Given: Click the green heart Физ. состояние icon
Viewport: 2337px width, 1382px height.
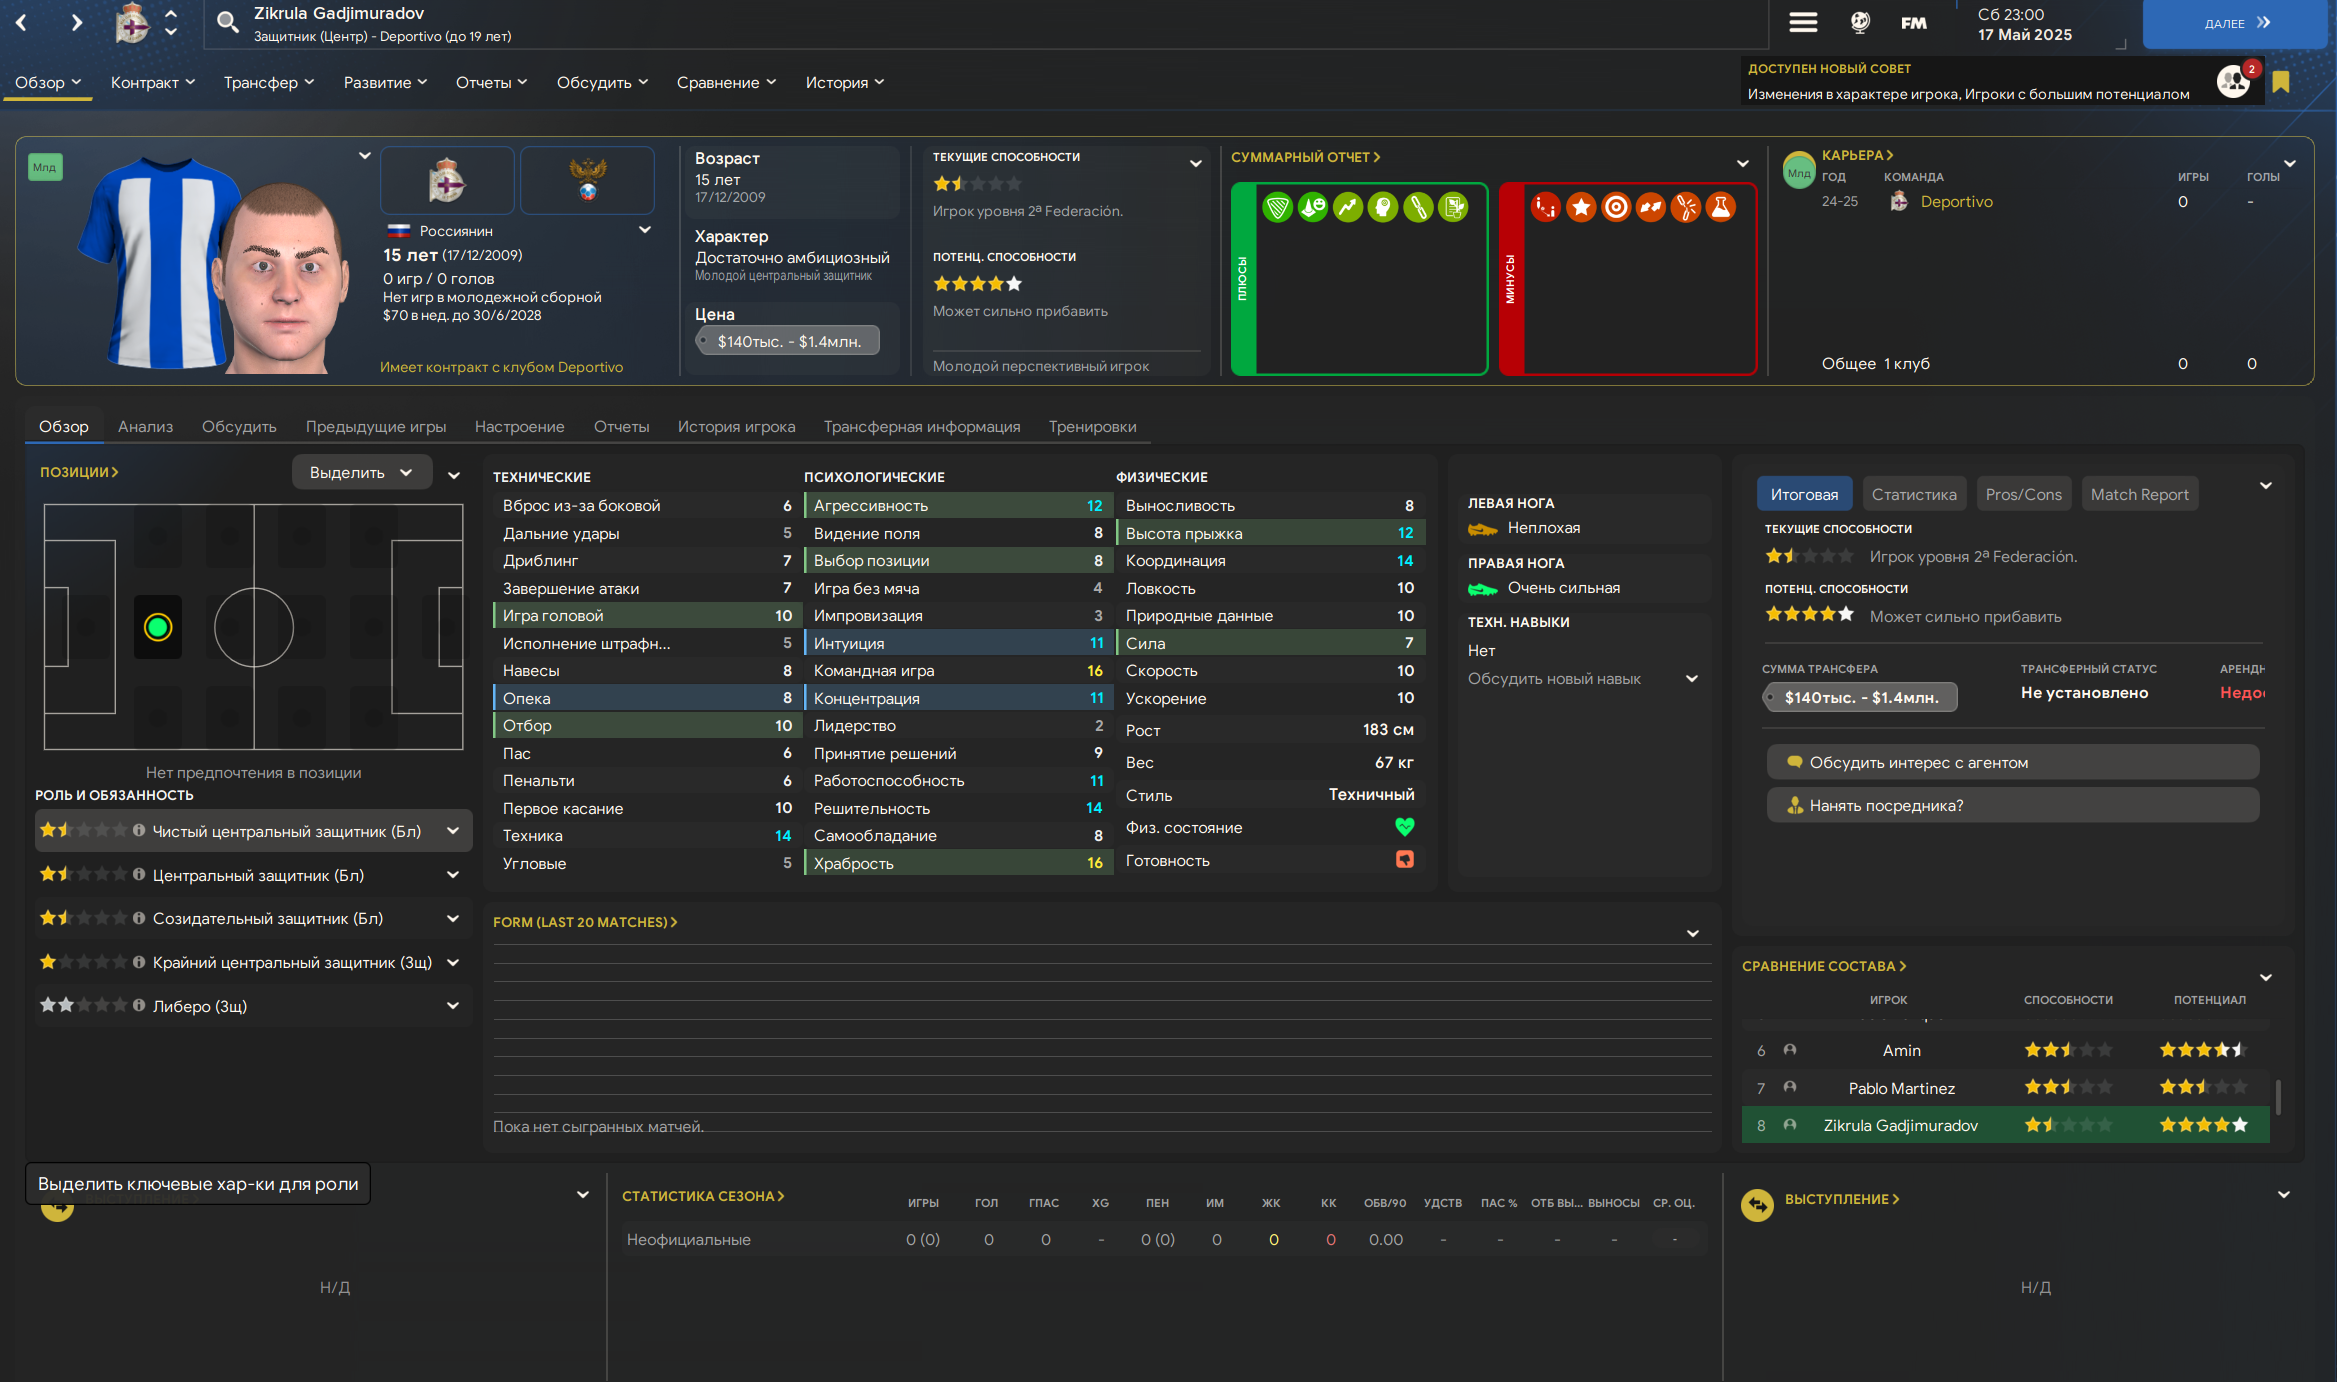Looking at the screenshot, I should [1404, 827].
